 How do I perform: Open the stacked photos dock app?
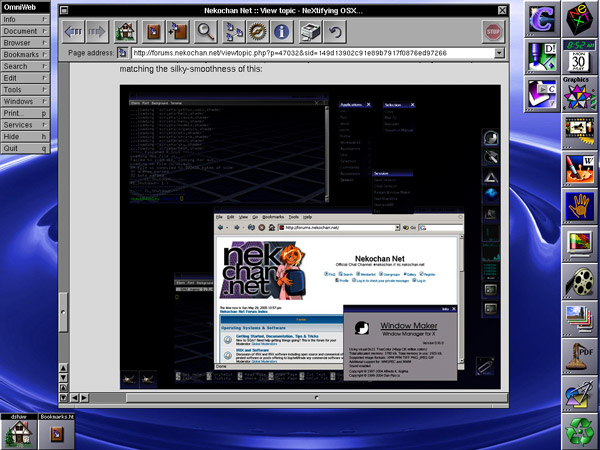coord(580,319)
